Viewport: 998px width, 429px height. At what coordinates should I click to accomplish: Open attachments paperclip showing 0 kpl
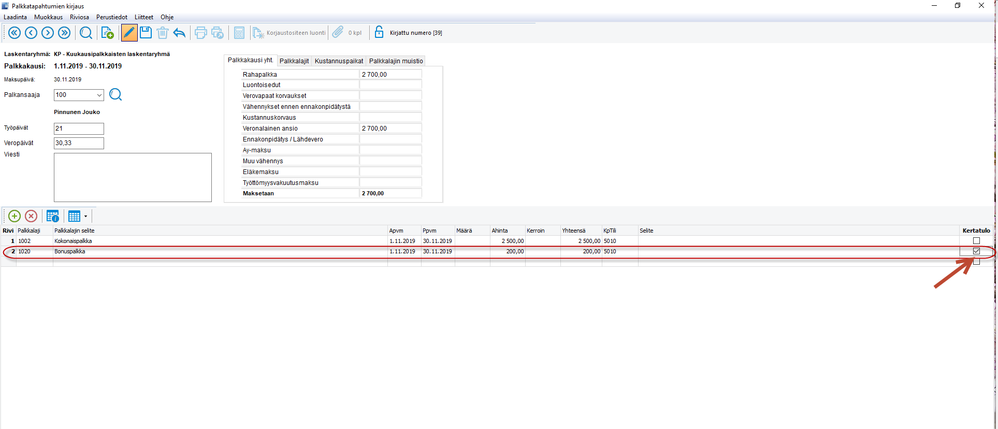(x=347, y=32)
